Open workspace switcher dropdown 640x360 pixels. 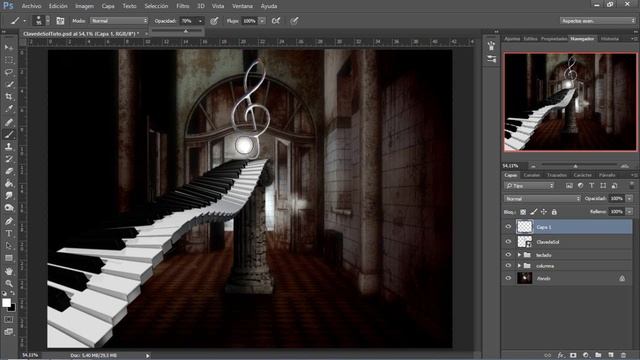(598, 21)
